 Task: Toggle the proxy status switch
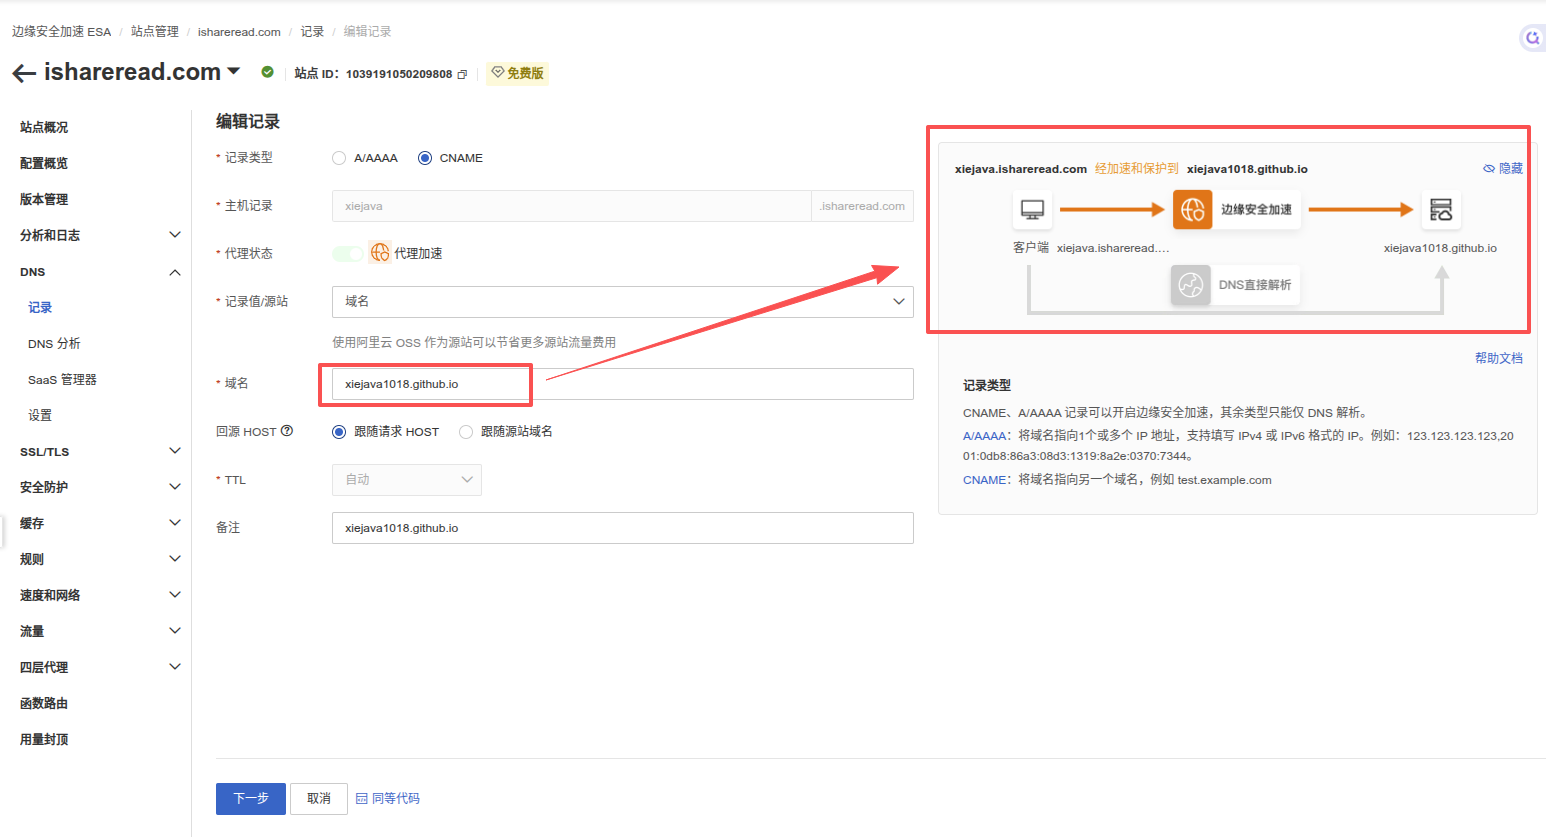click(x=348, y=253)
